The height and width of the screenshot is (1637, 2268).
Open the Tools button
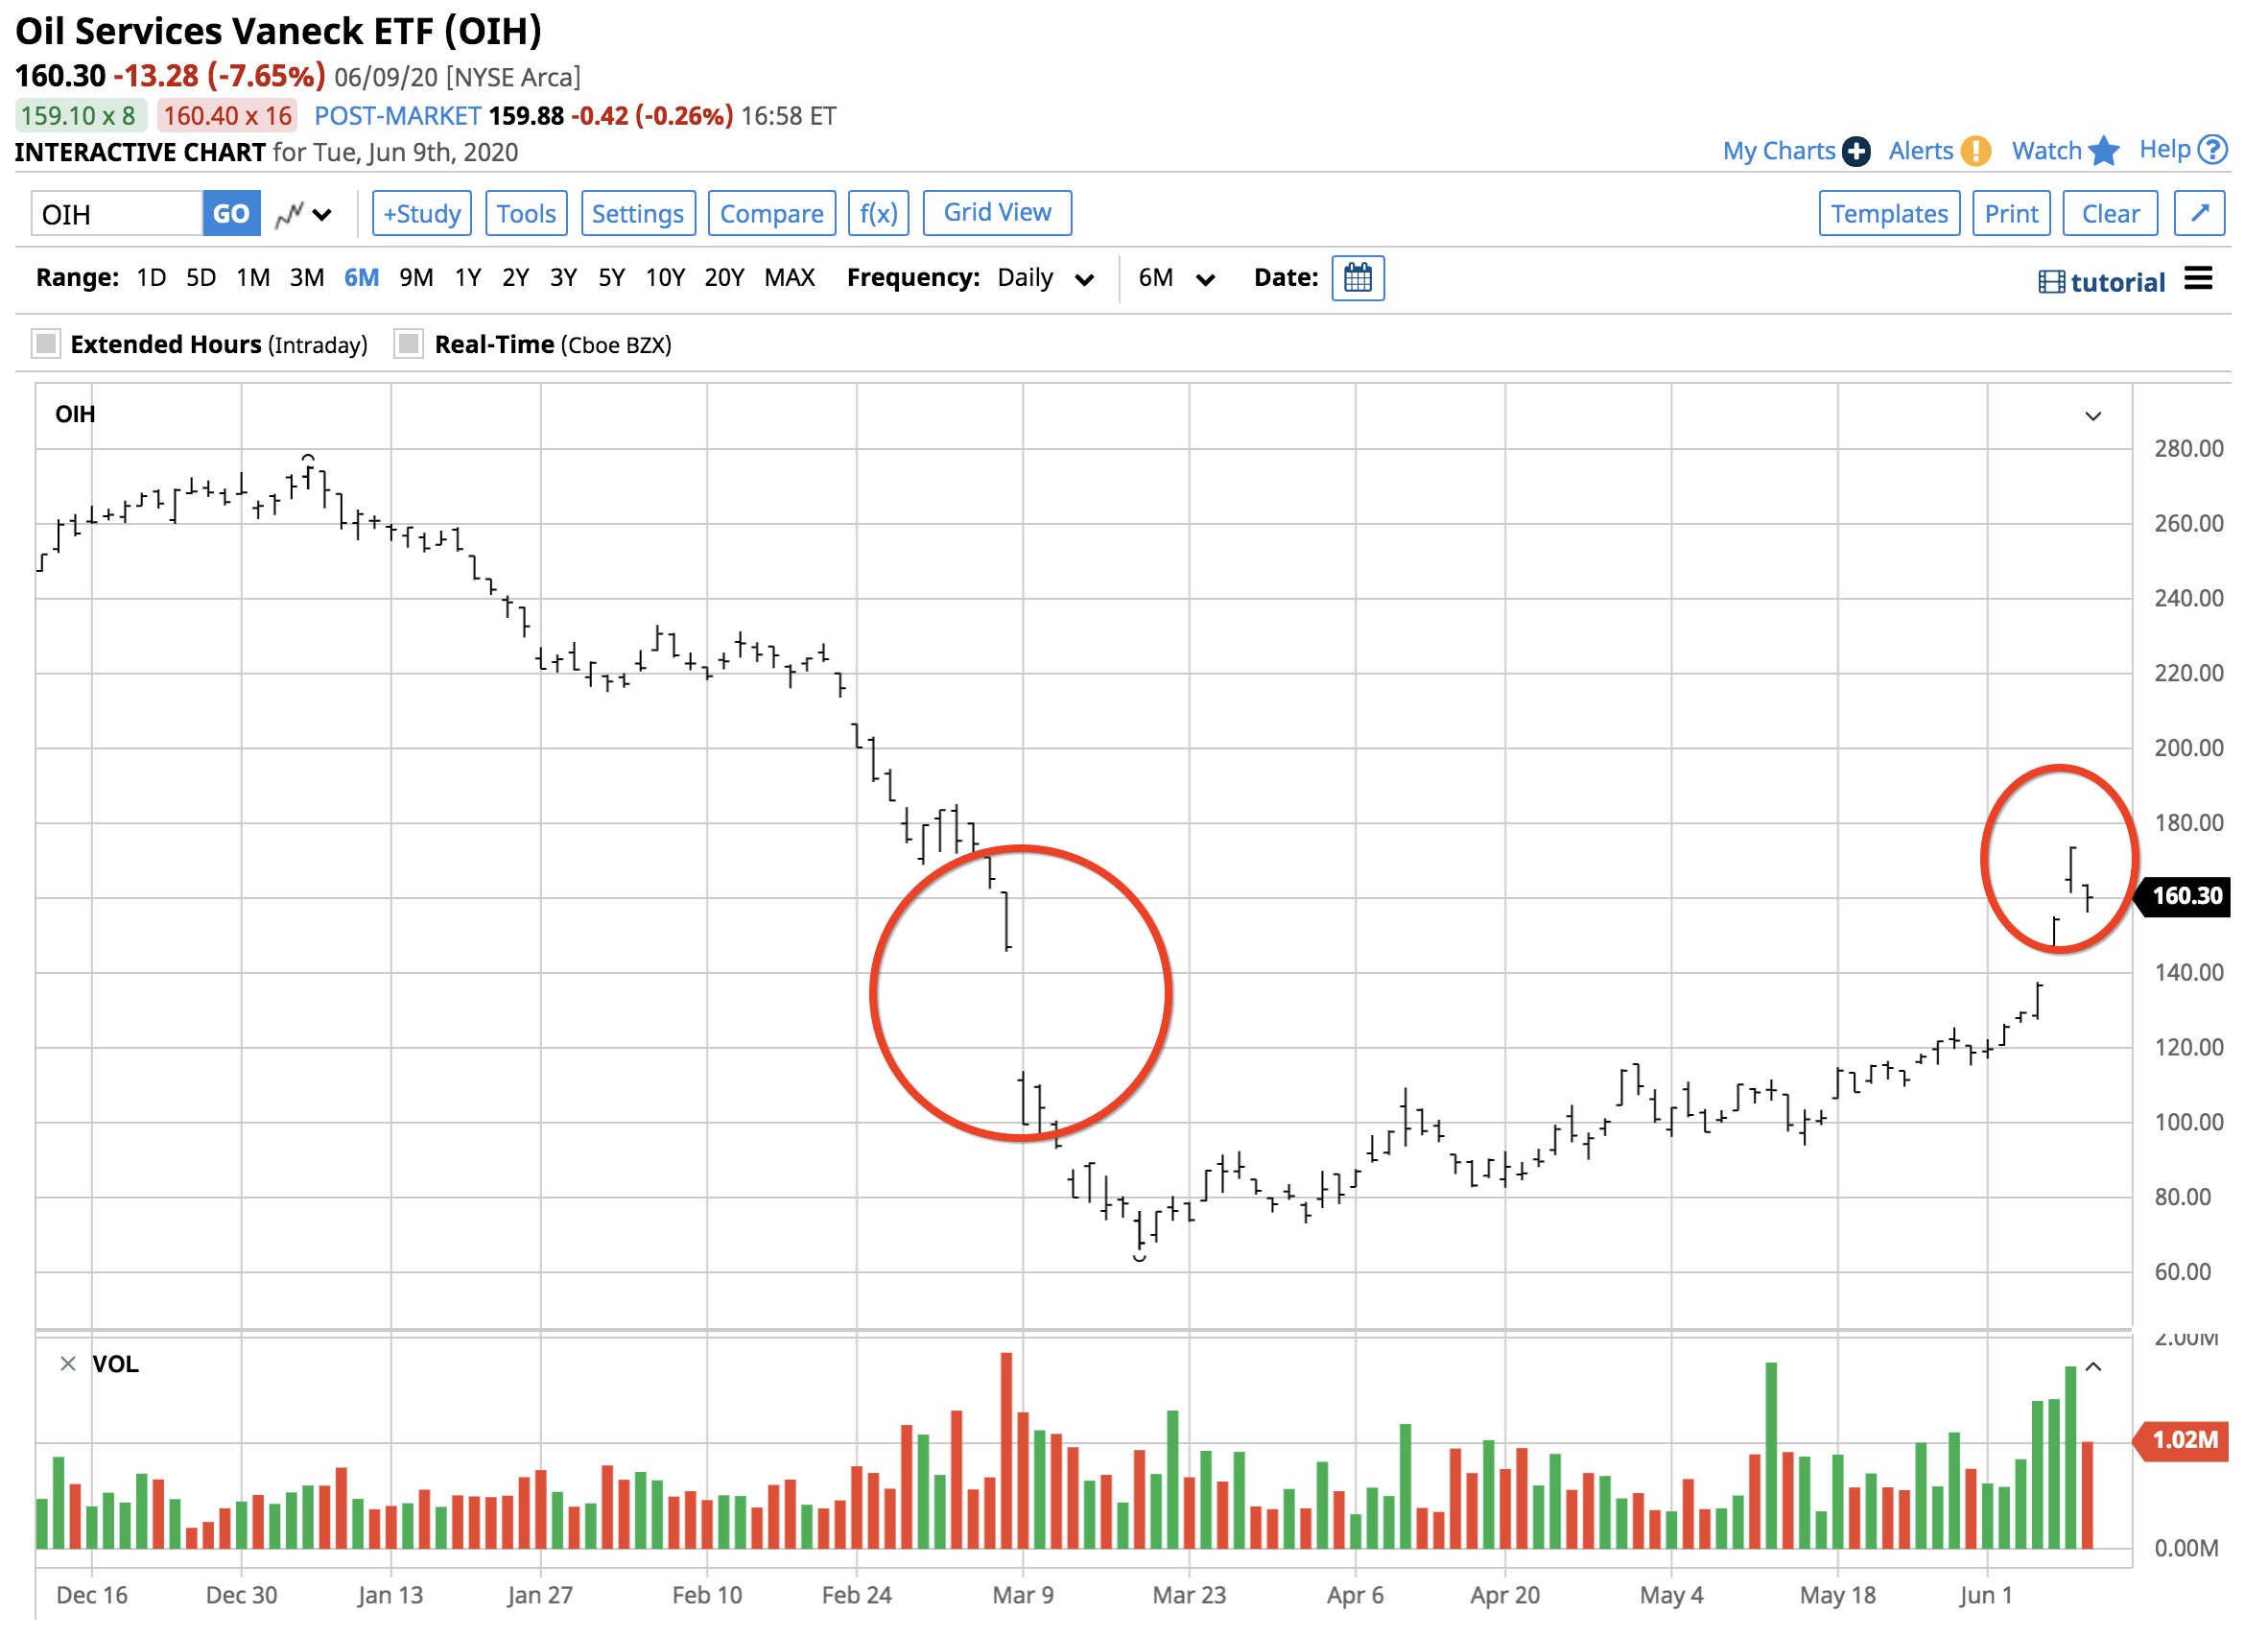(x=526, y=213)
